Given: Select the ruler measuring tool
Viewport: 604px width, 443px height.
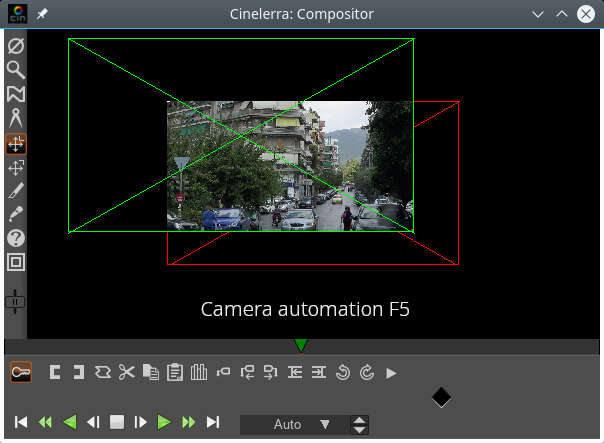Looking at the screenshot, I should pos(16,118).
